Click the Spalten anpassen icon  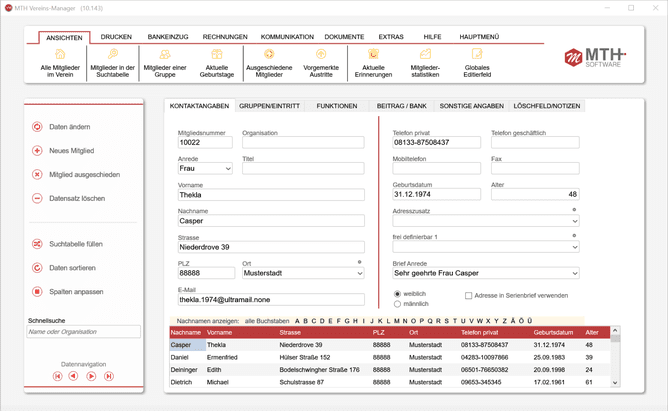[x=37, y=291]
